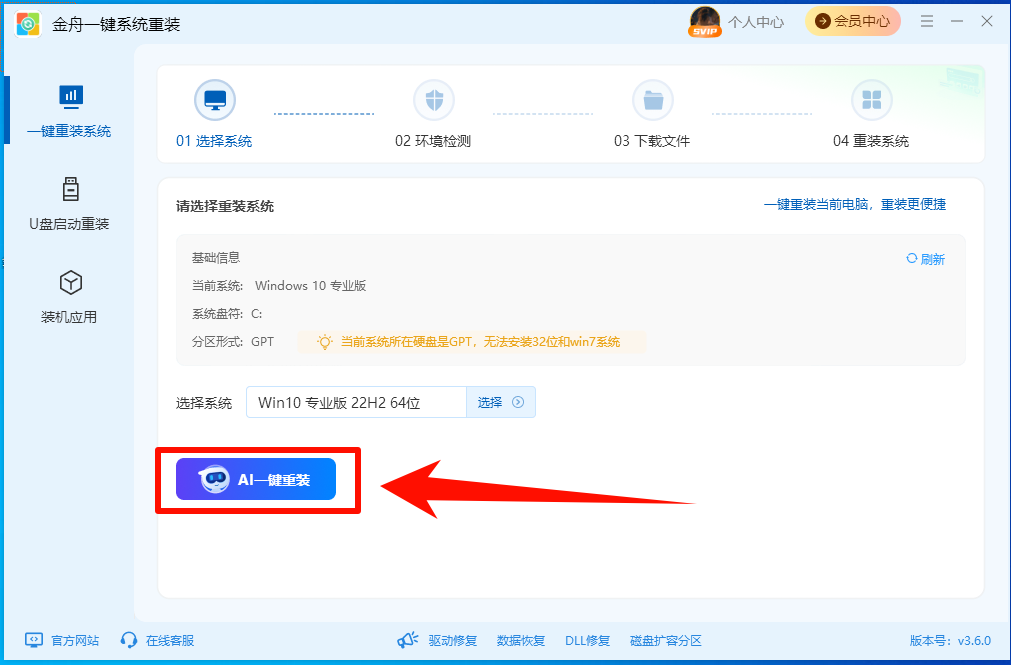This screenshot has height=665, width=1011.
Task: Open 数据恢复 data recovery
Action: [521, 640]
